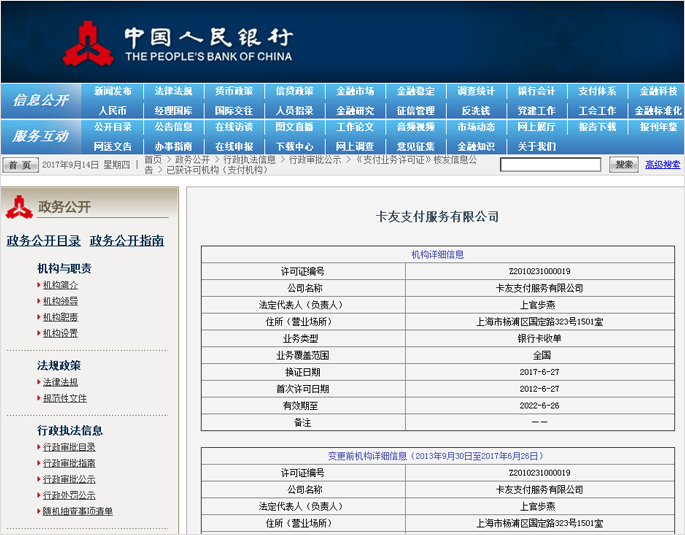Open 关于我们 navigation item
This screenshot has width=685, height=535.
tap(536, 146)
